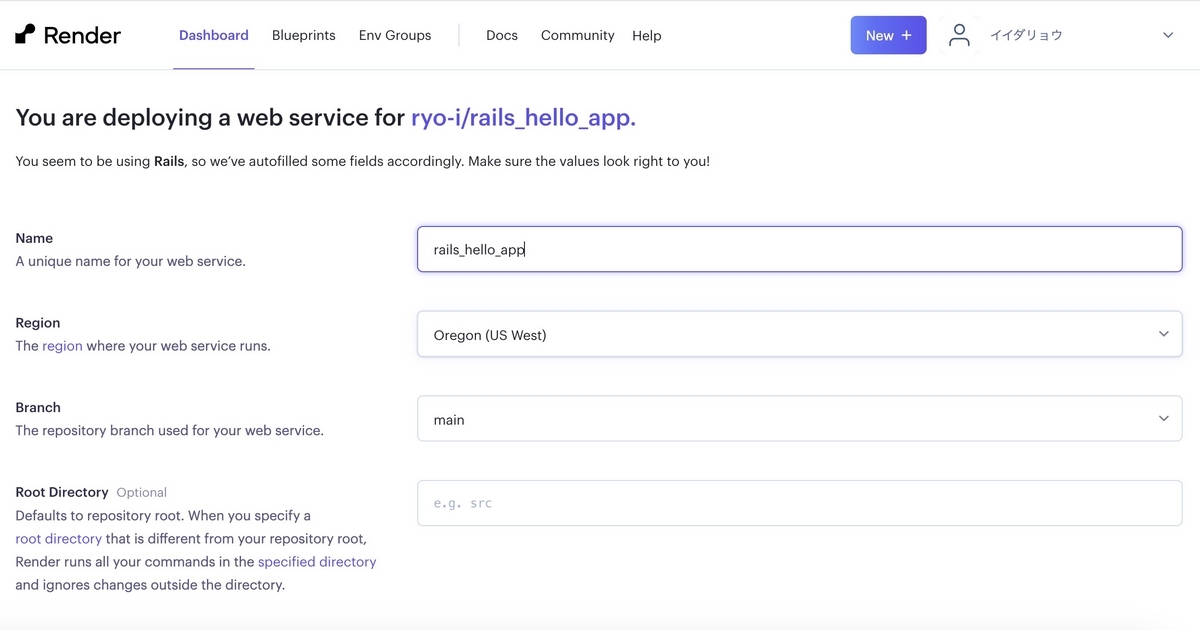Click the 'Branch' field label
Image resolution: width=1200 pixels, height=630 pixels.
38,407
